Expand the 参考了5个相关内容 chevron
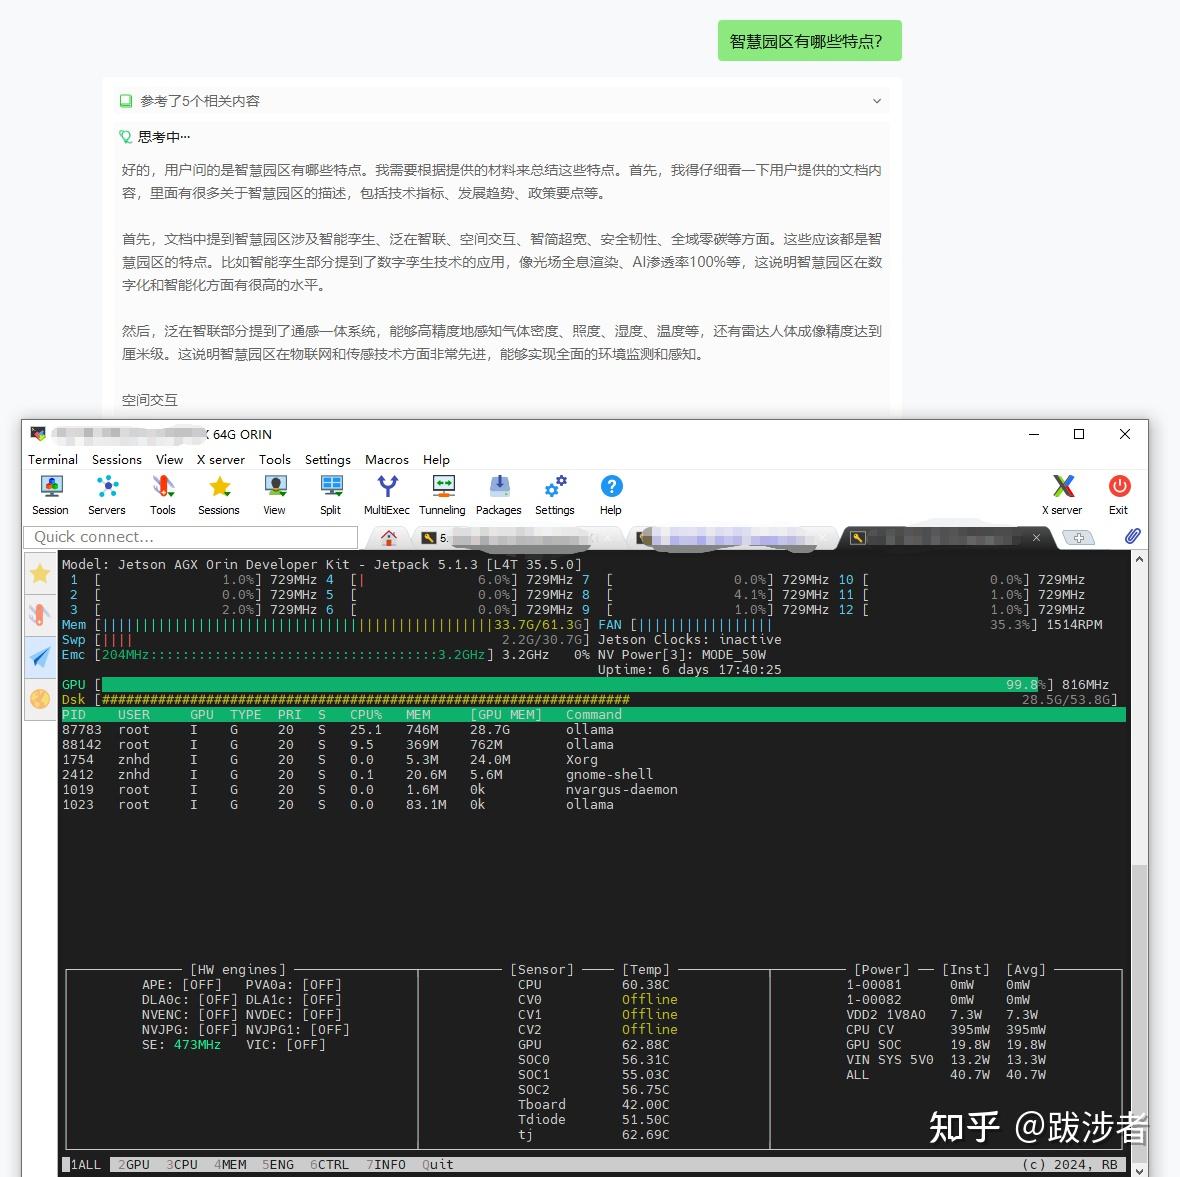The width and height of the screenshot is (1180, 1177). (x=877, y=101)
